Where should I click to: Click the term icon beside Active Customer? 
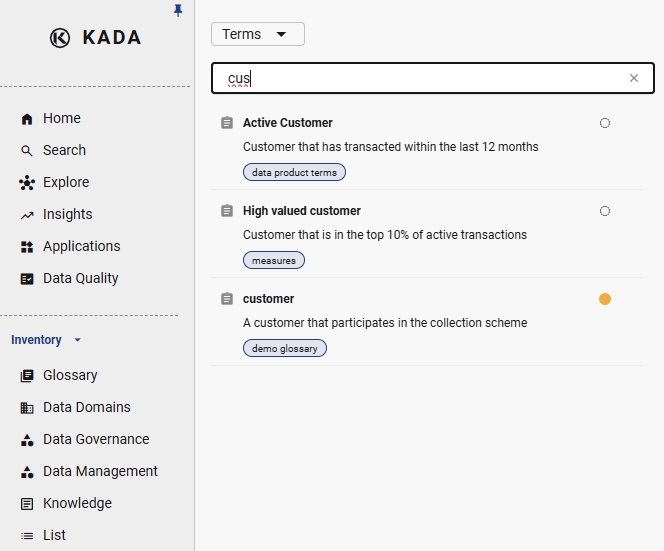click(x=227, y=123)
